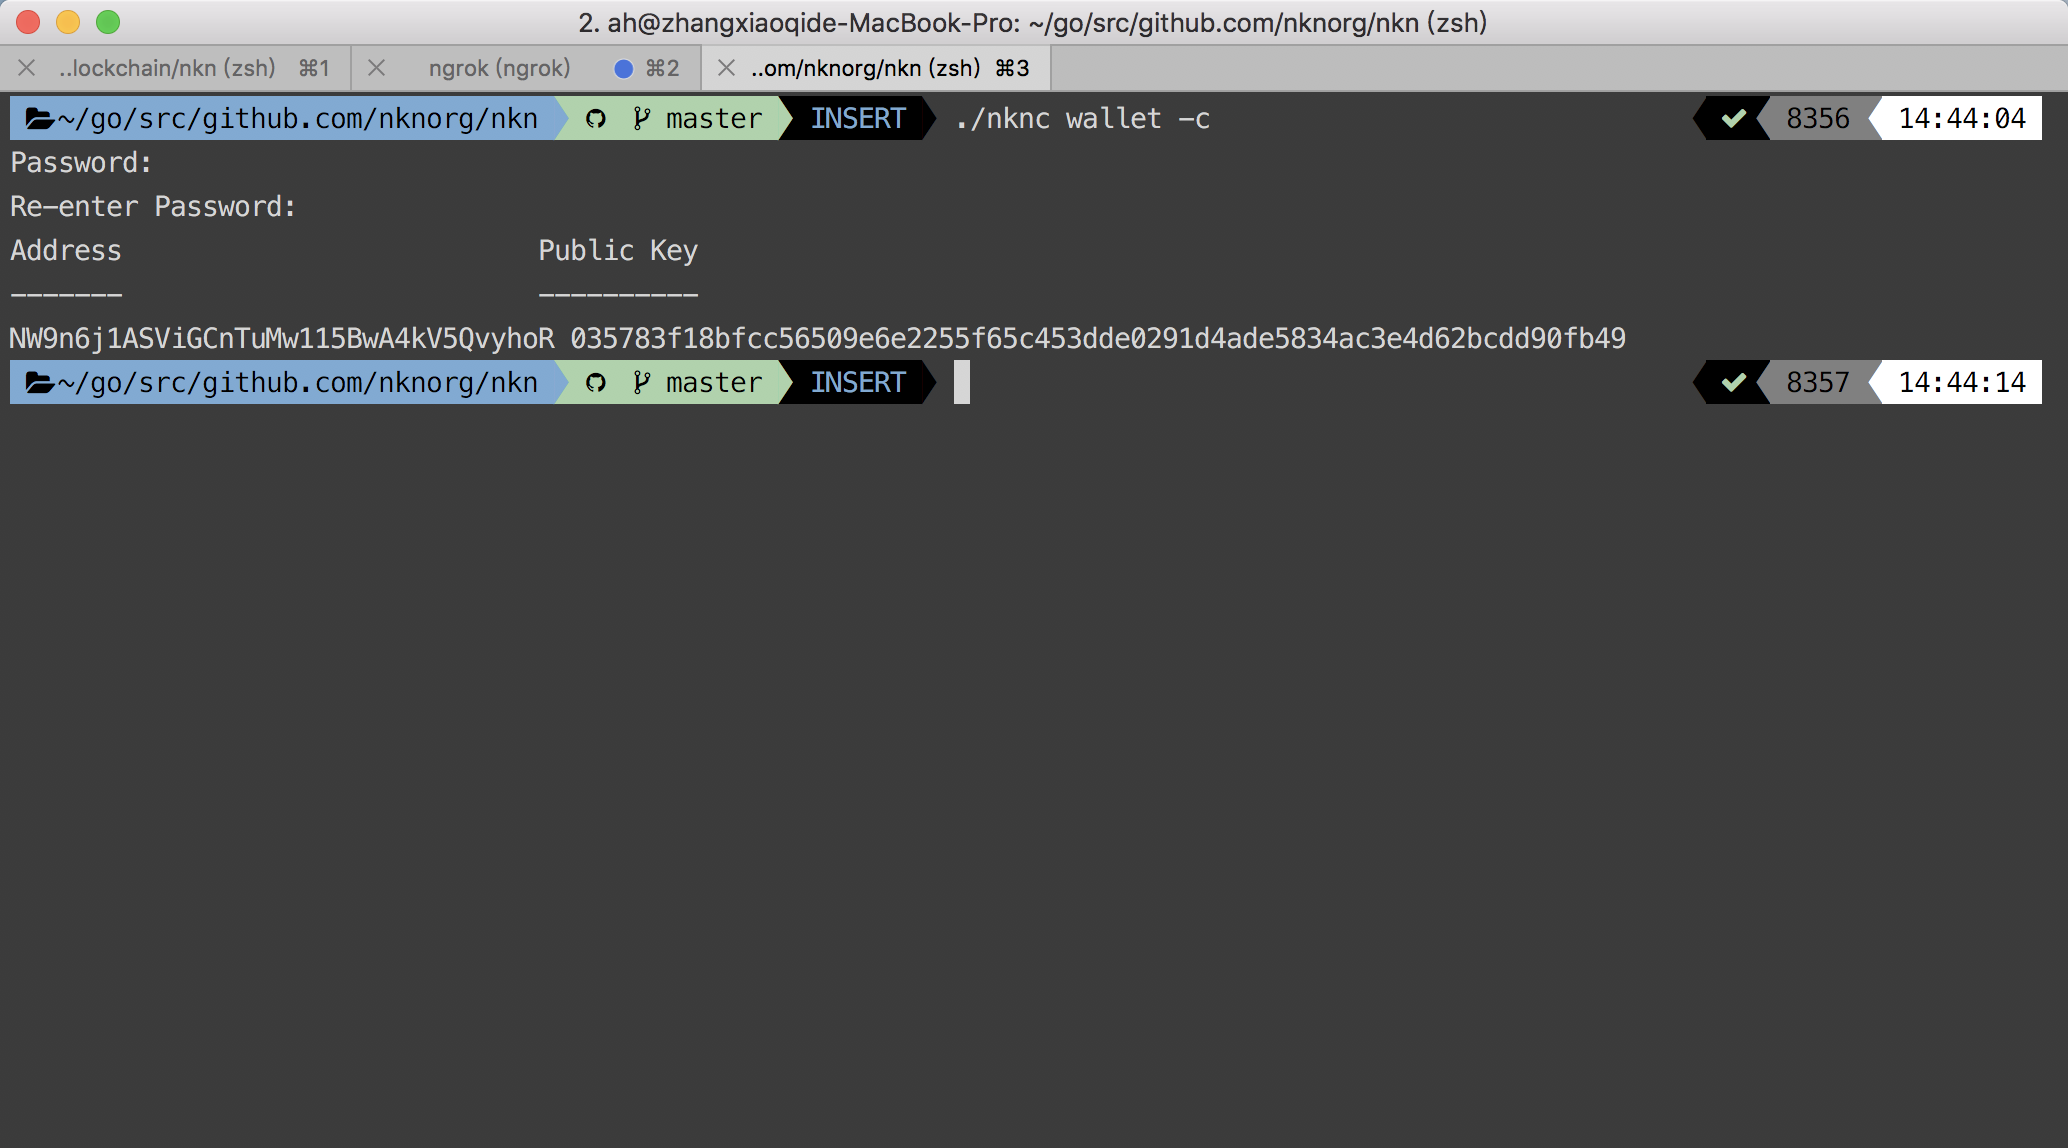
Task: Click the green zoom window button
Action: [x=108, y=22]
